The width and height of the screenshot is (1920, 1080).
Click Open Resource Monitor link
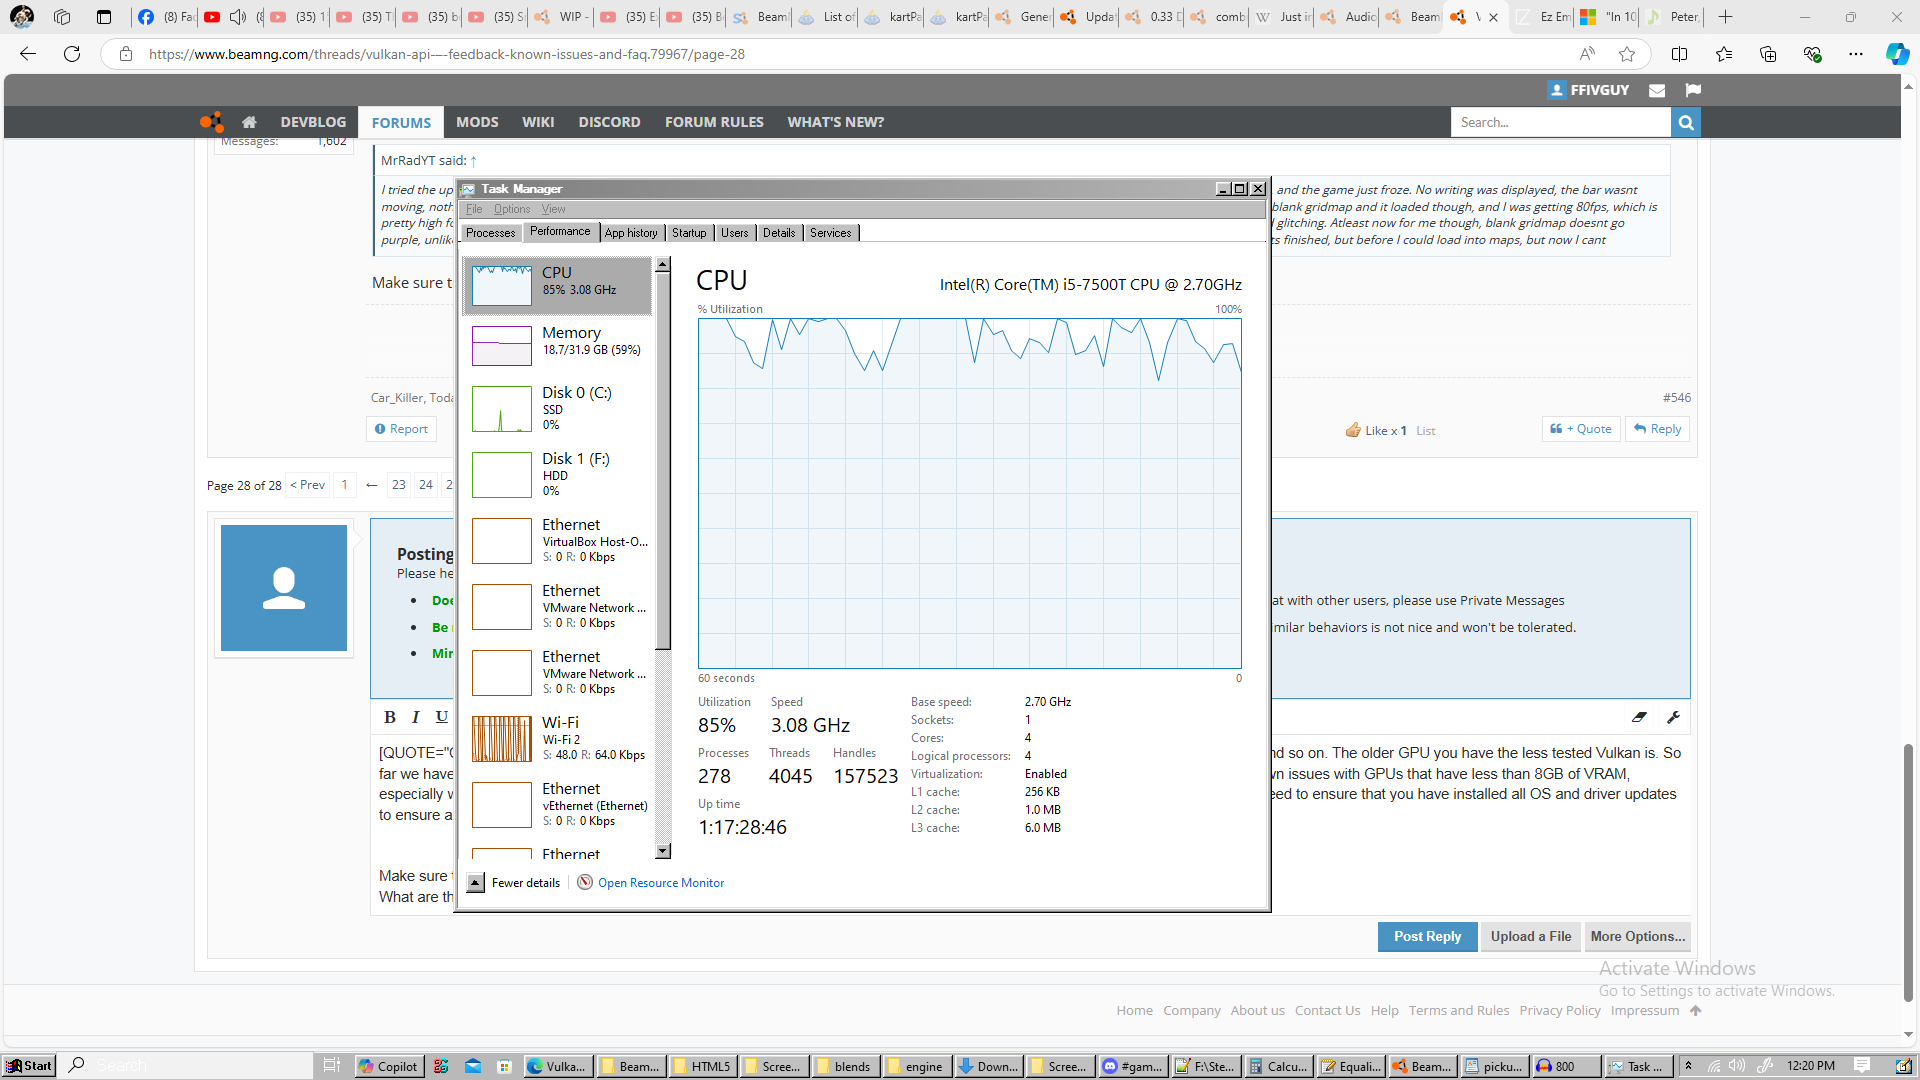pyautogui.click(x=660, y=883)
